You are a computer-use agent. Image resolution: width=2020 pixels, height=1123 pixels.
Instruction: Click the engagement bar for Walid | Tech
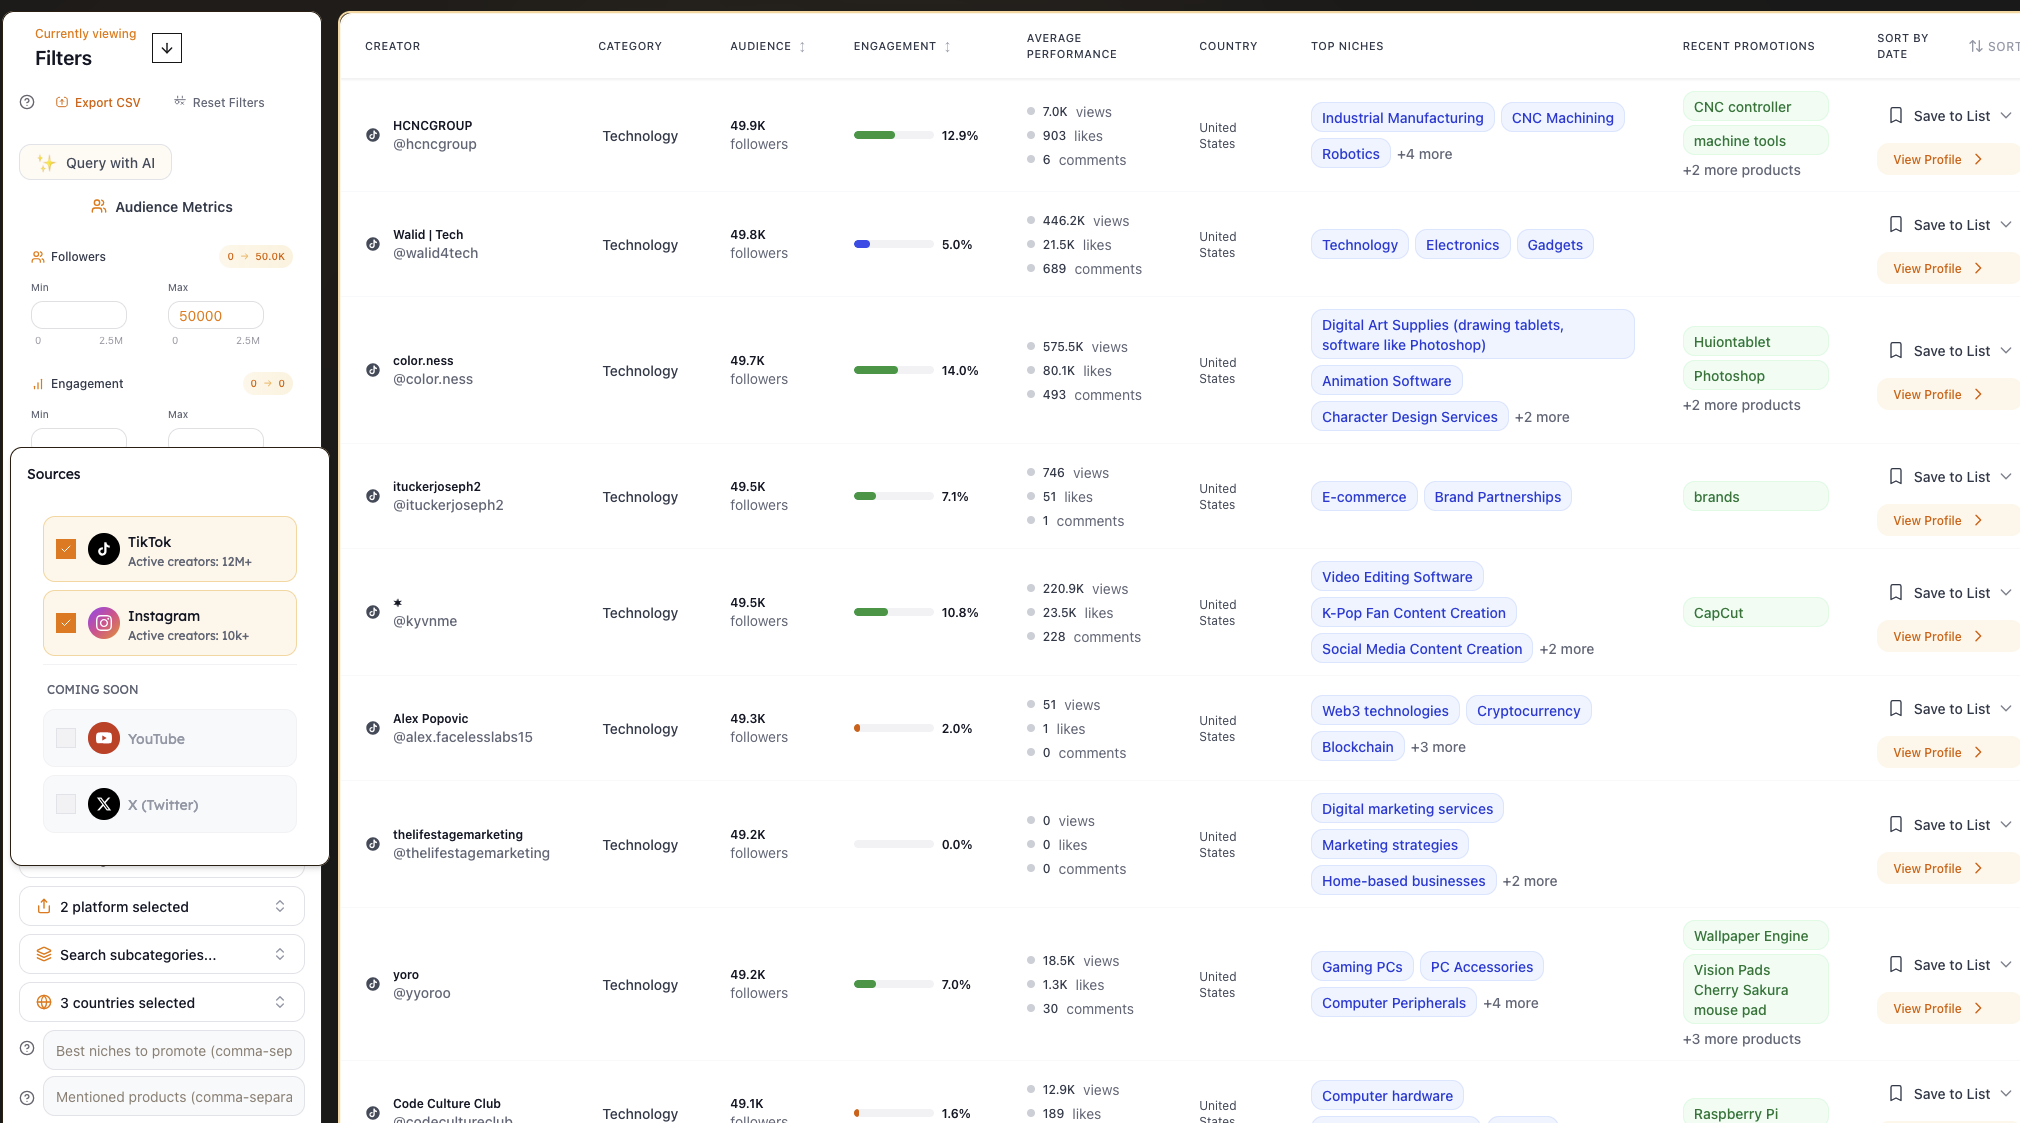(x=893, y=244)
